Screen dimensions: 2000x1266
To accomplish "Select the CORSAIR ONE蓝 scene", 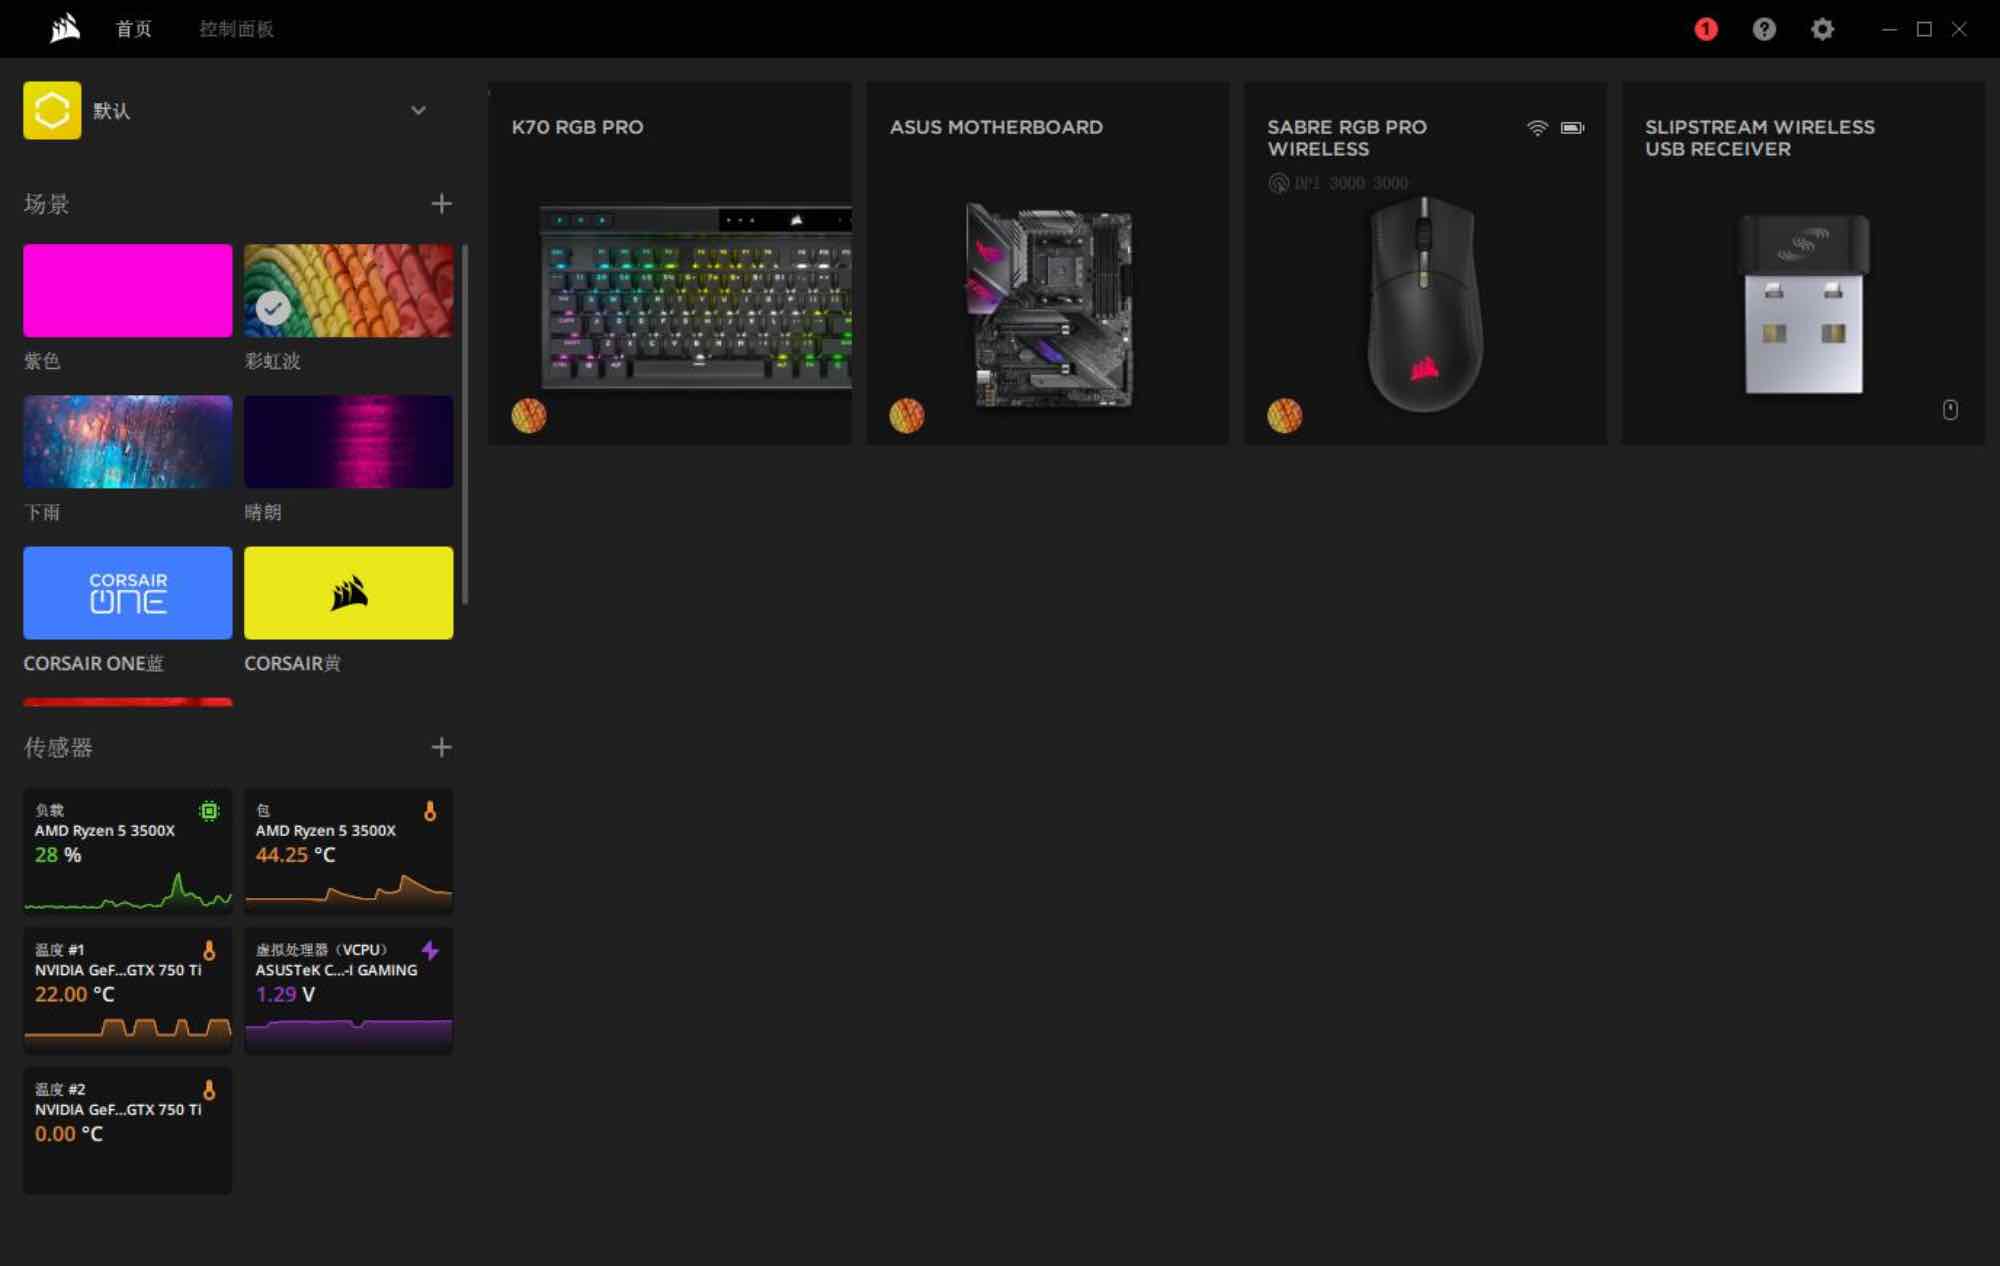I will (x=128, y=593).
